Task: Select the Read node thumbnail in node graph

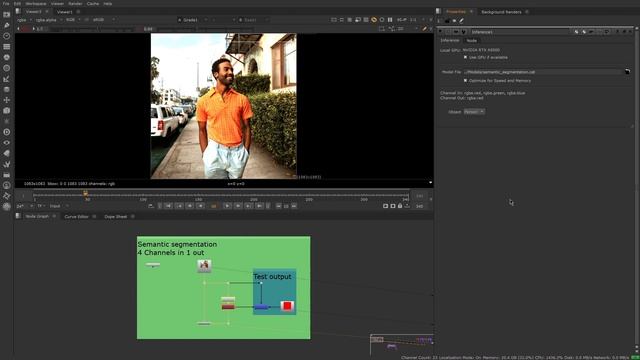Action: click(204, 266)
